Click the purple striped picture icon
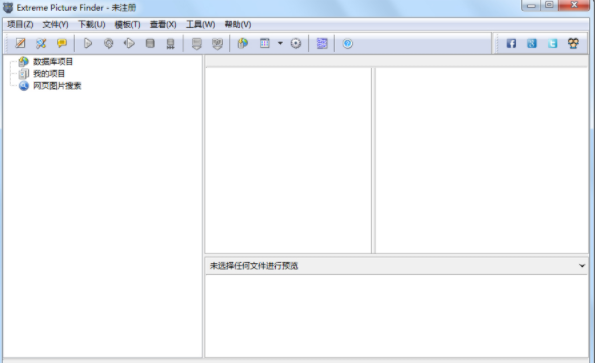 pyautogui.click(x=322, y=43)
